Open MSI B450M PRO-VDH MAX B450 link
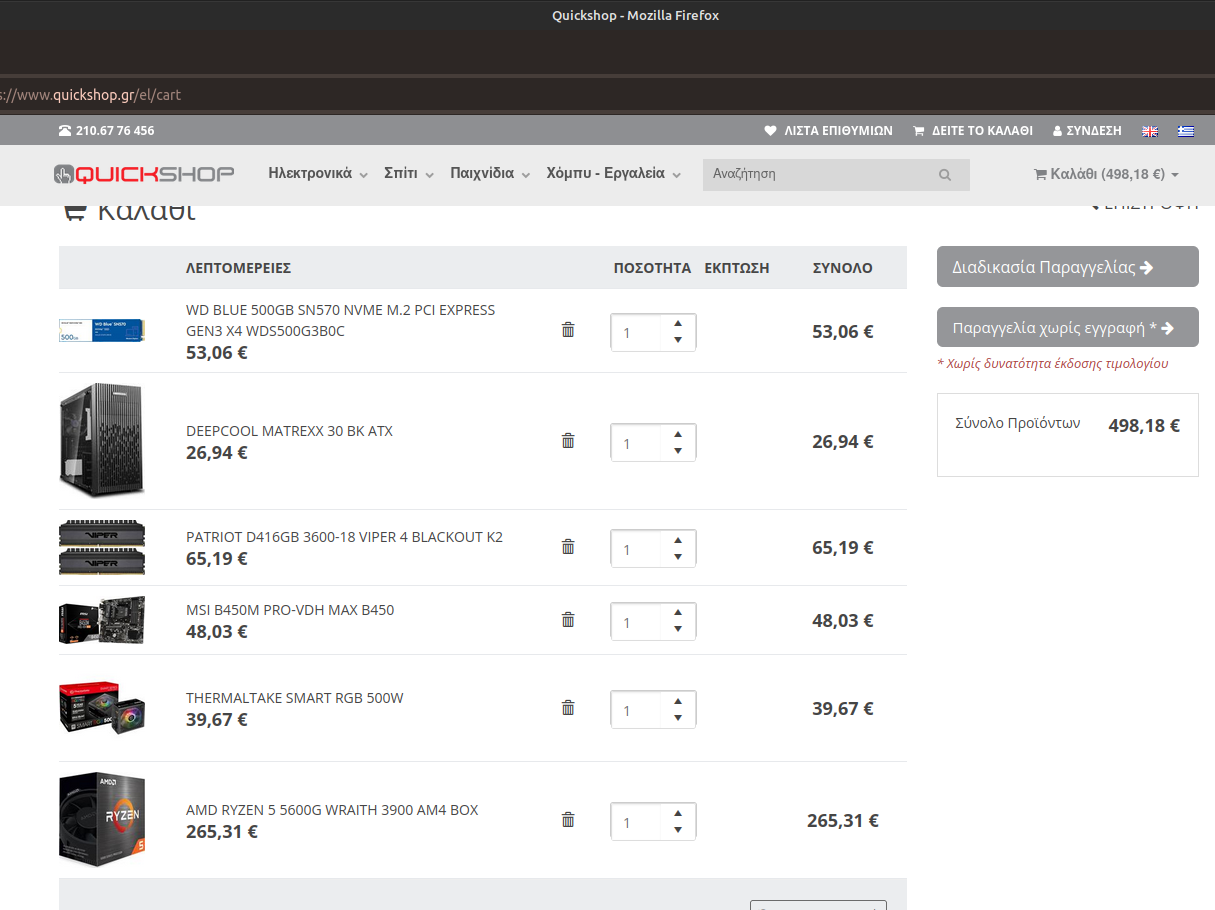This screenshot has width=1215, height=910. [290, 610]
